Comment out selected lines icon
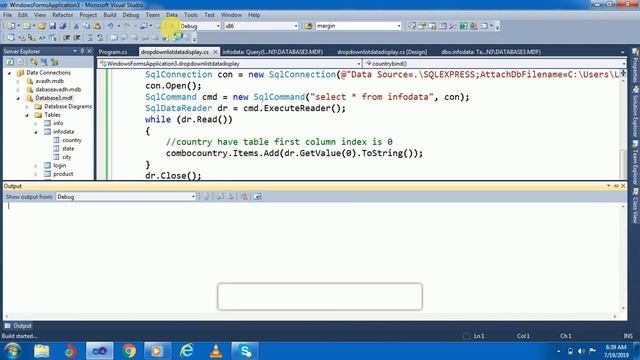Viewport: 640px width, 360px height. pyautogui.click(x=90, y=38)
